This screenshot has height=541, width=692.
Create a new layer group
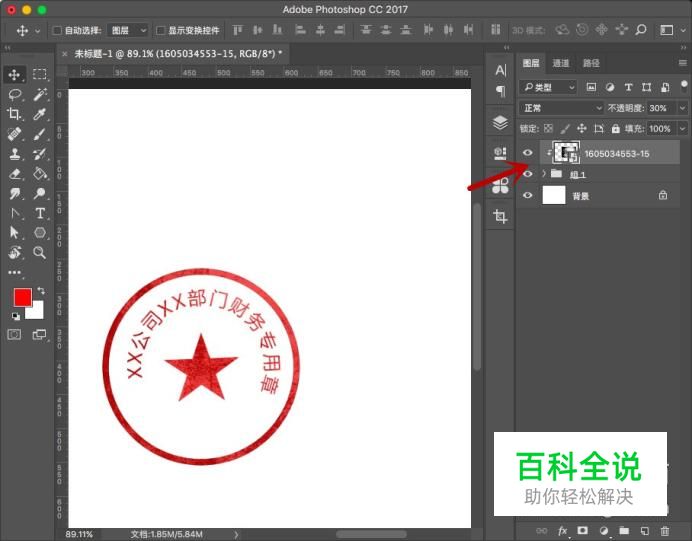click(624, 530)
